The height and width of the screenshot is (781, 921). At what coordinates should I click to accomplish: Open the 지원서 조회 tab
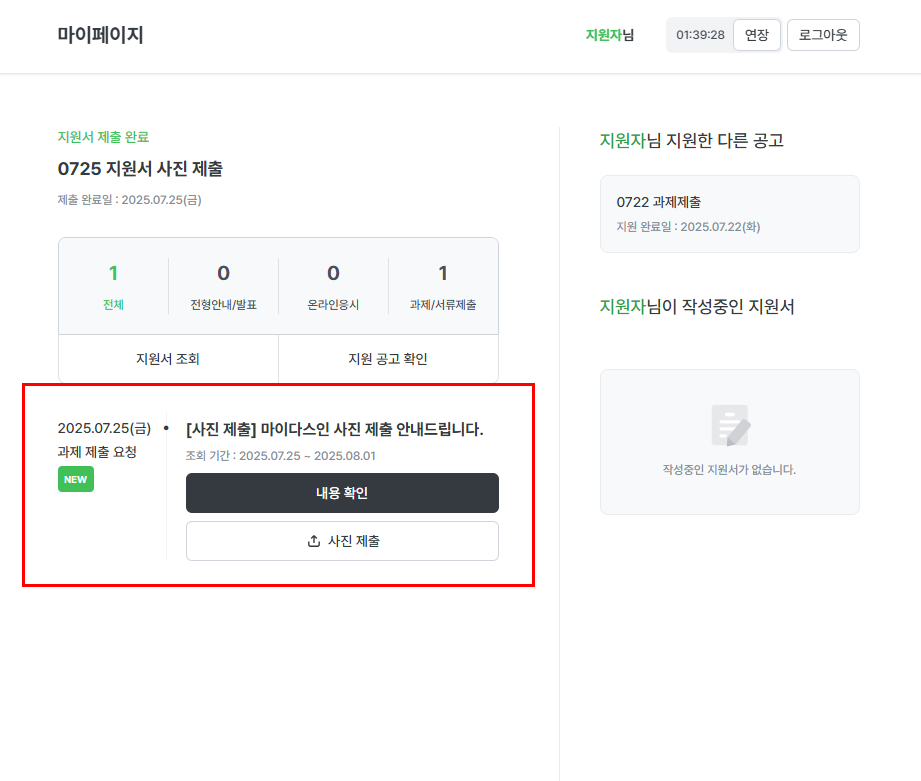pos(167,358)
